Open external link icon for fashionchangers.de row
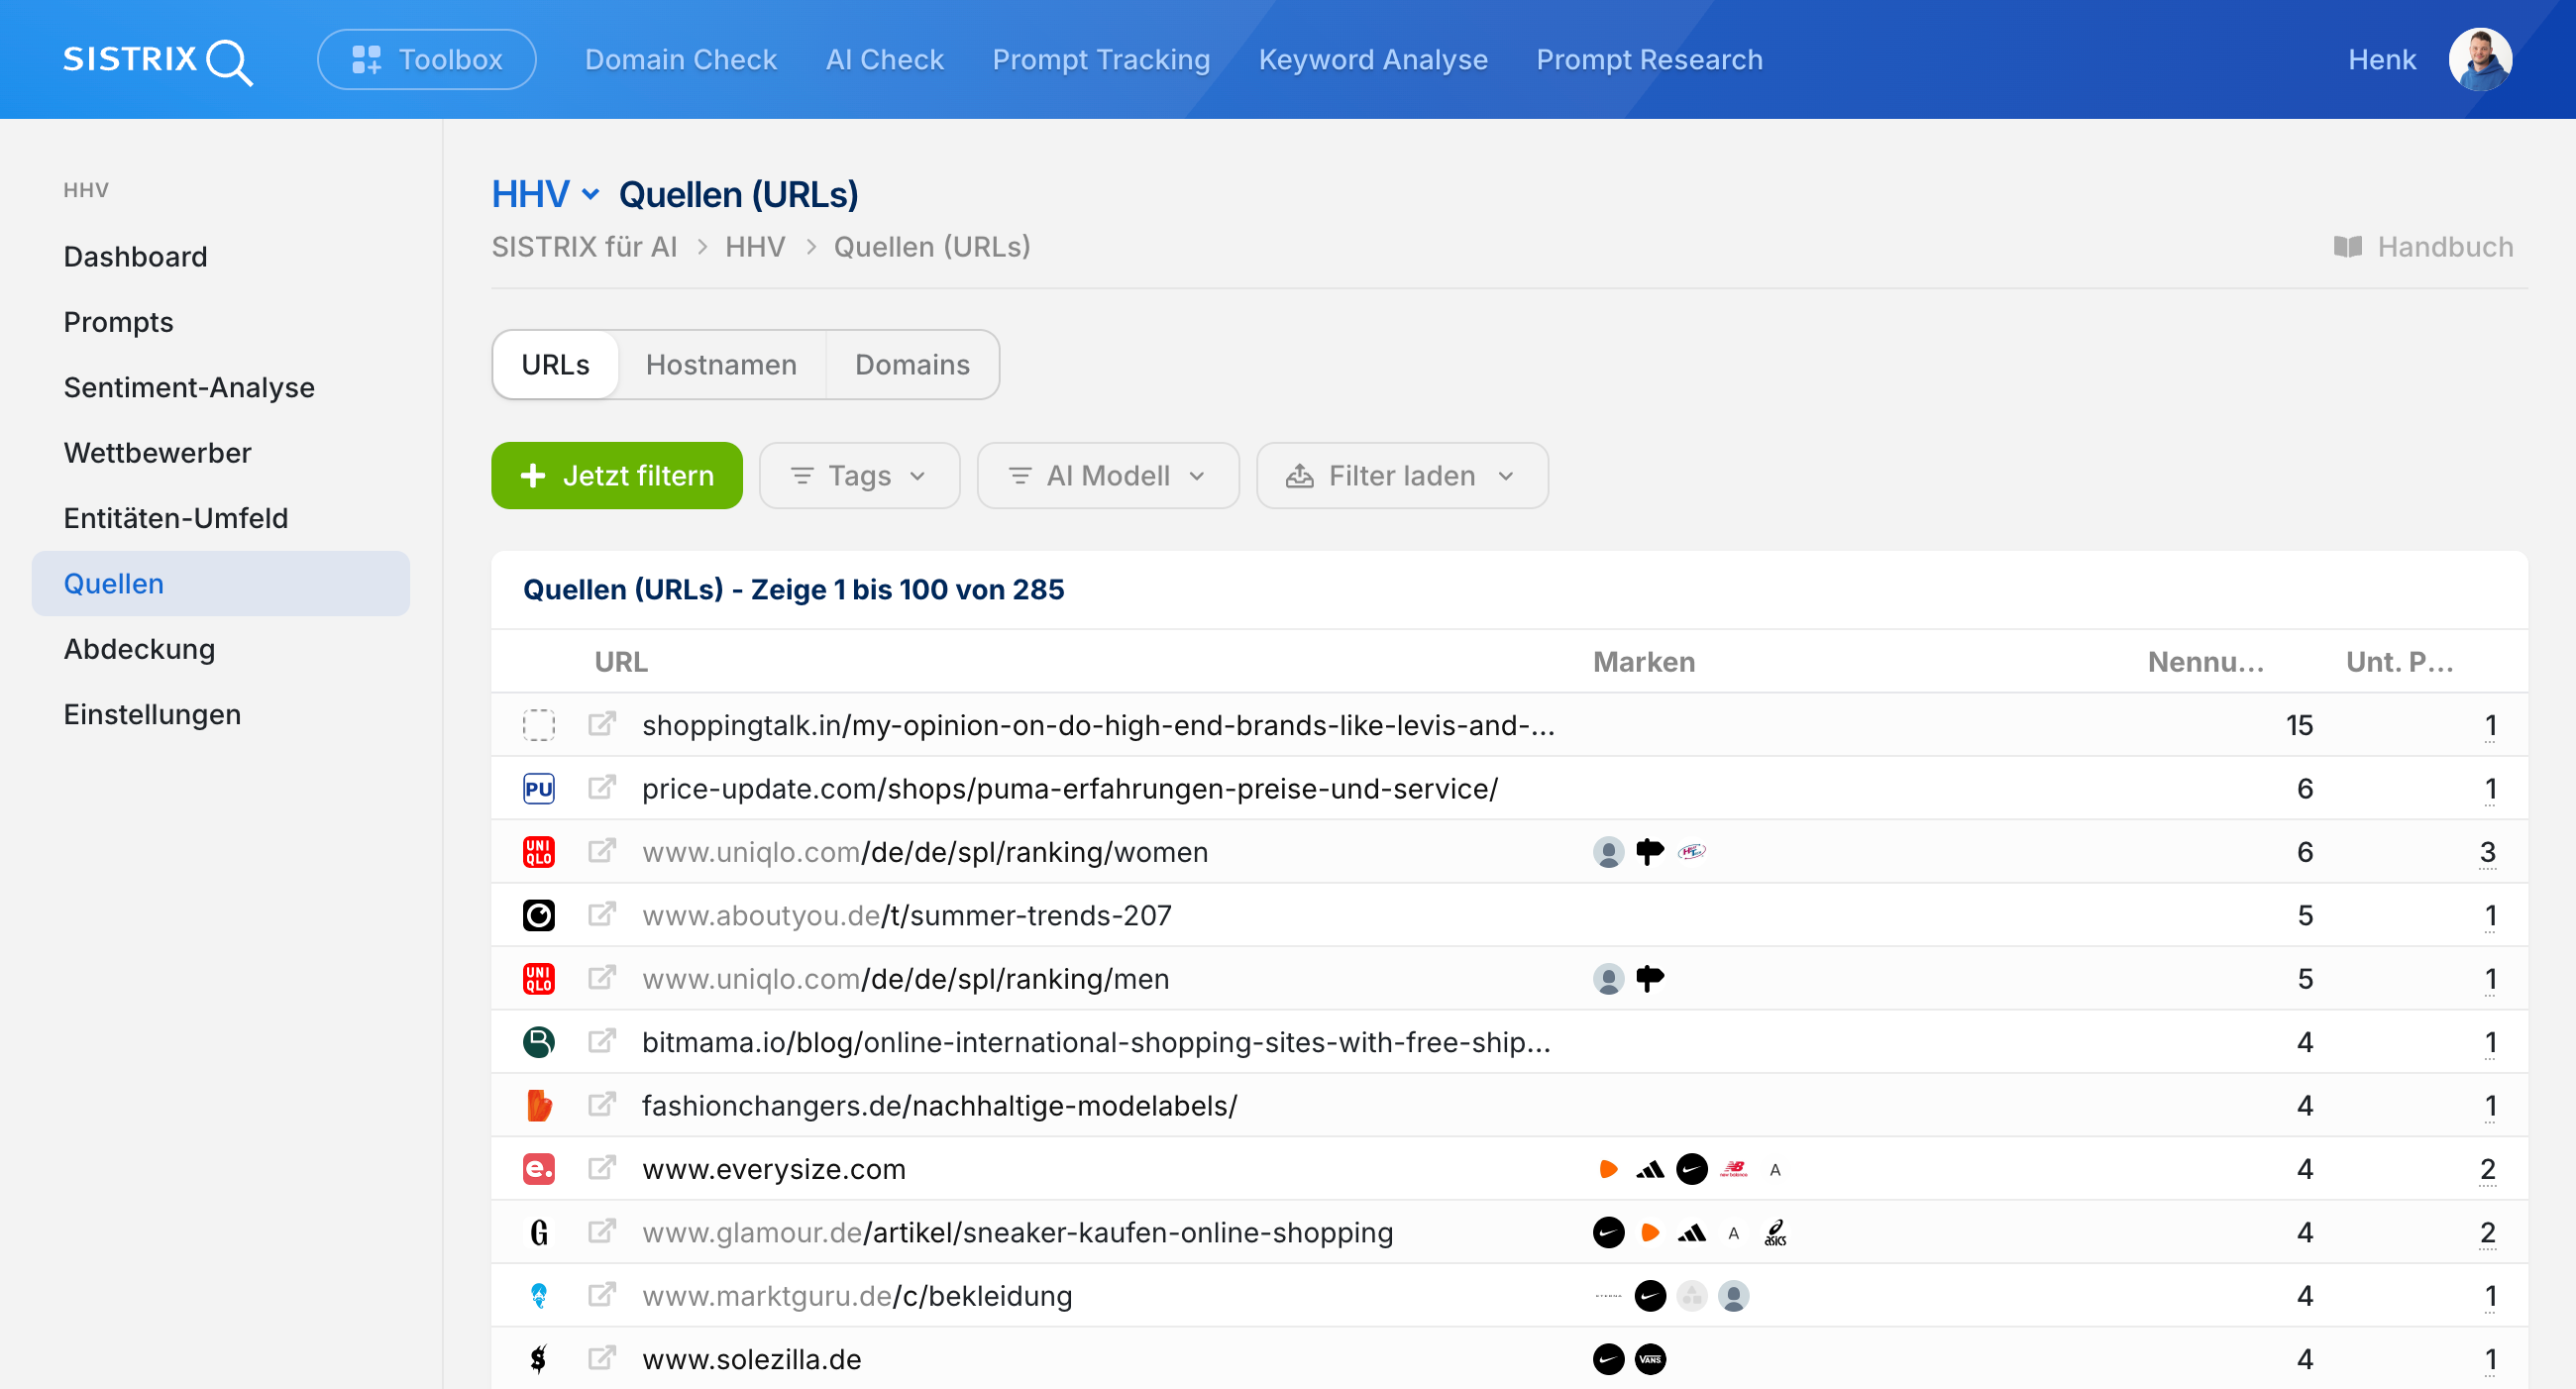 (x=601, y=1105)
